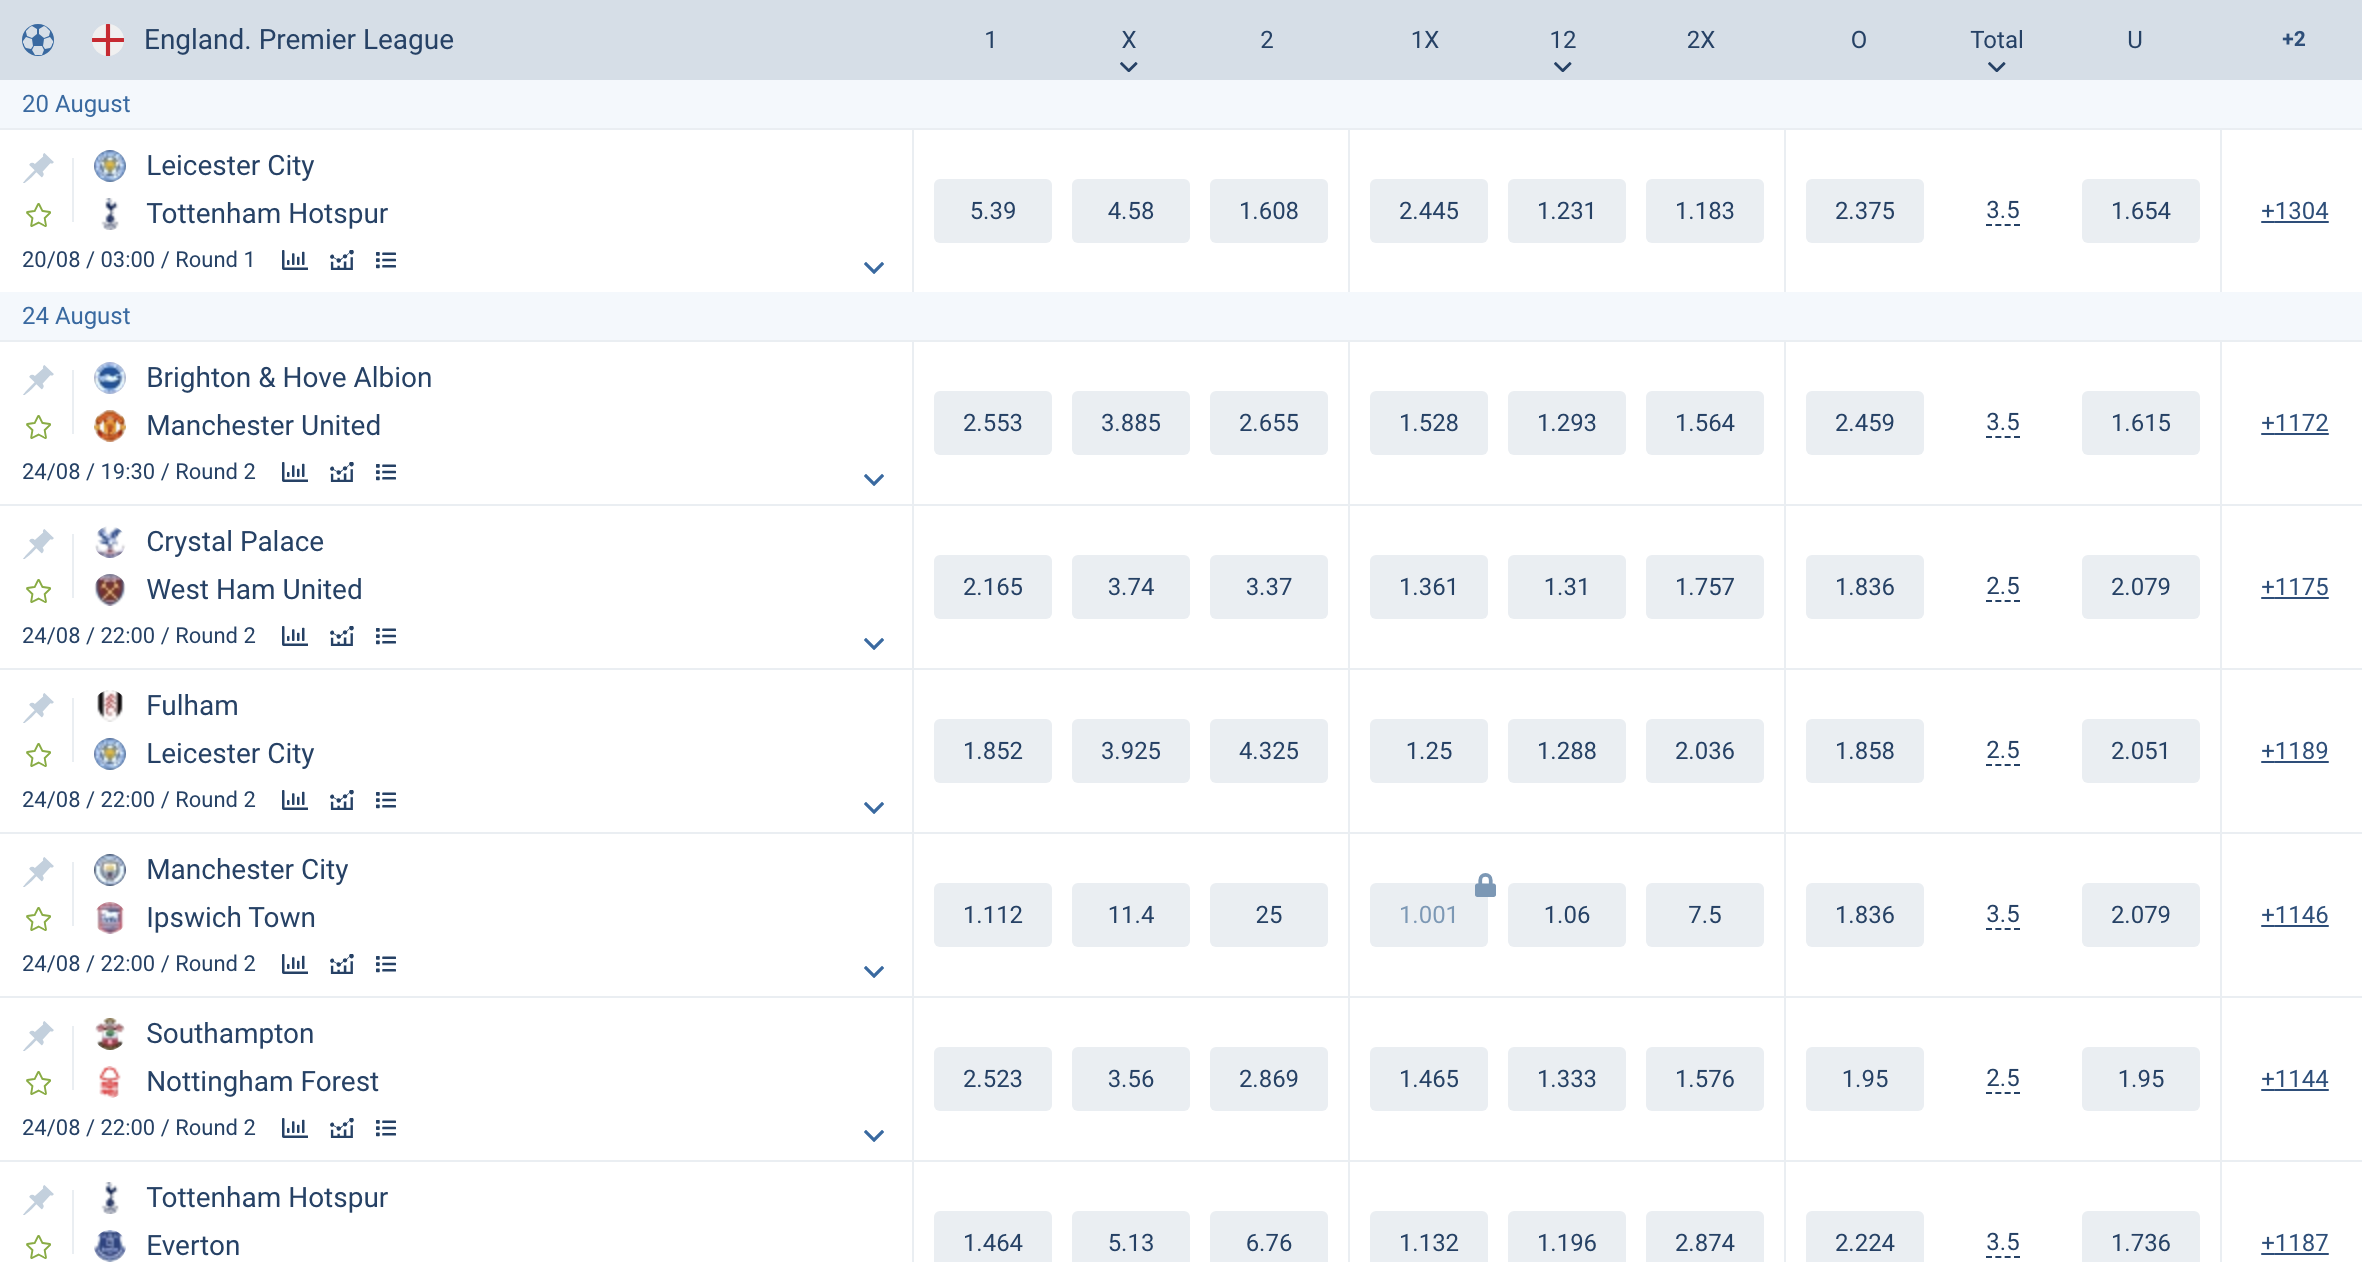This screenshot has height=1262, width=2362.
Task: Star the Crystal Palace vs West Ham match
Action: 39,592
